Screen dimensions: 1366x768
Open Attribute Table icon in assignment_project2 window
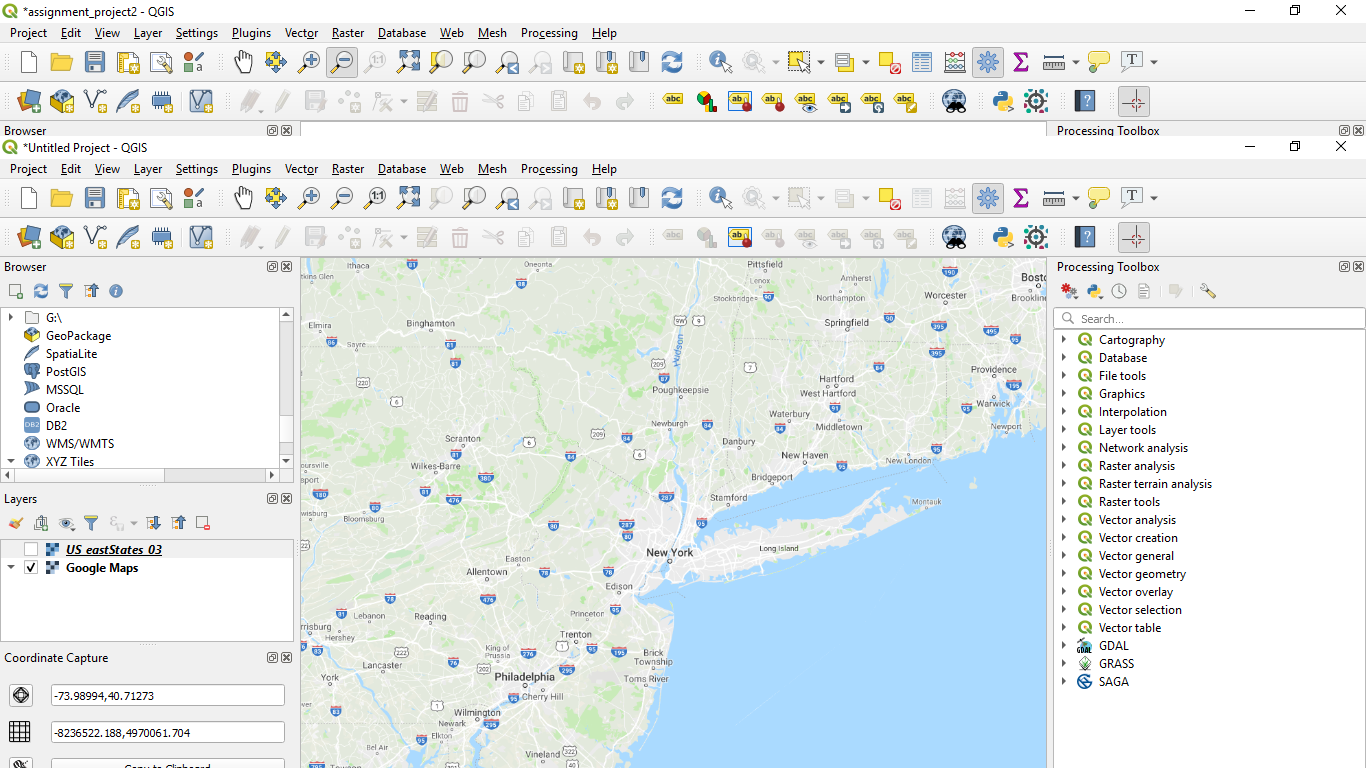click(x=922, y=62)
